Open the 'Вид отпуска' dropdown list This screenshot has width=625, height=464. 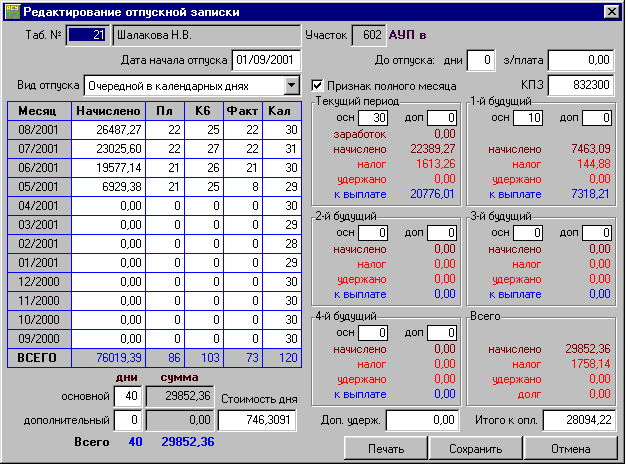click(292, 85)
